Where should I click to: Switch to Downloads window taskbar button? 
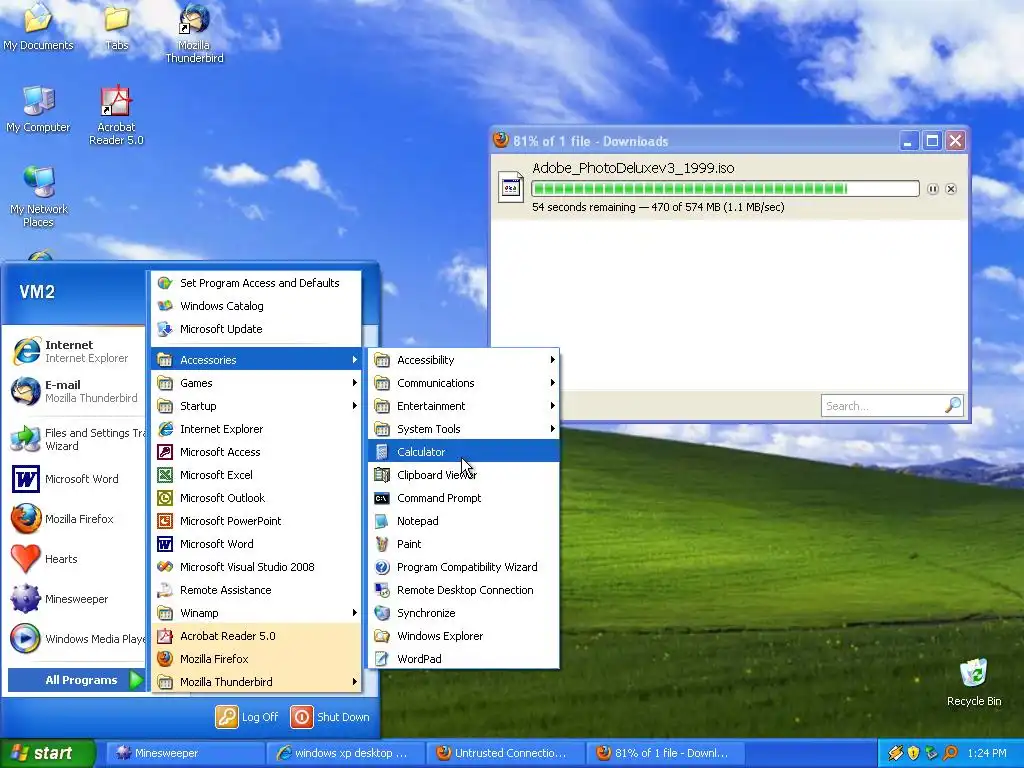pyautogui.click(x=667, y=753)
